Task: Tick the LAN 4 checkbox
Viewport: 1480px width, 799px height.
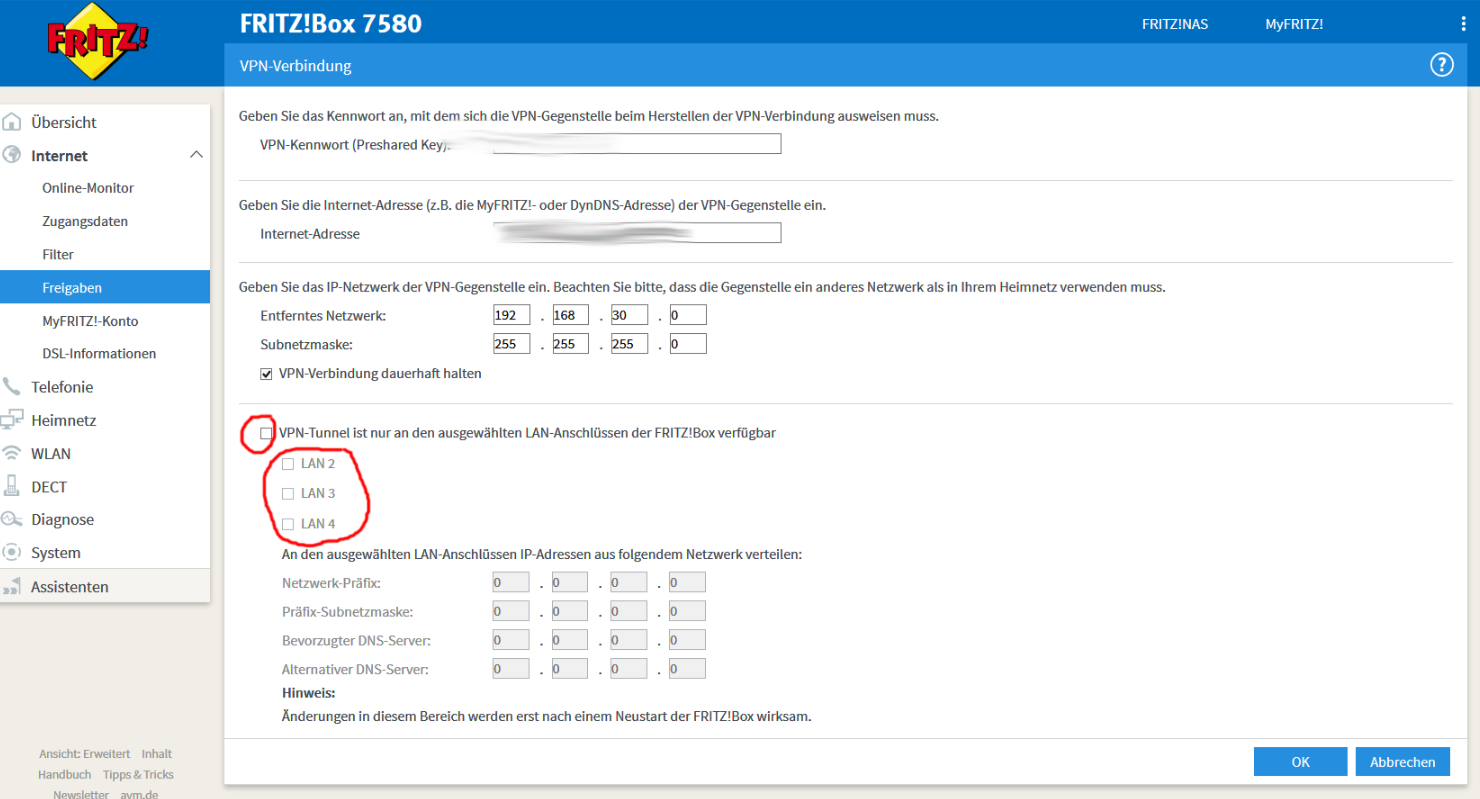Action: pyautogui.click(x=288, y=523)
